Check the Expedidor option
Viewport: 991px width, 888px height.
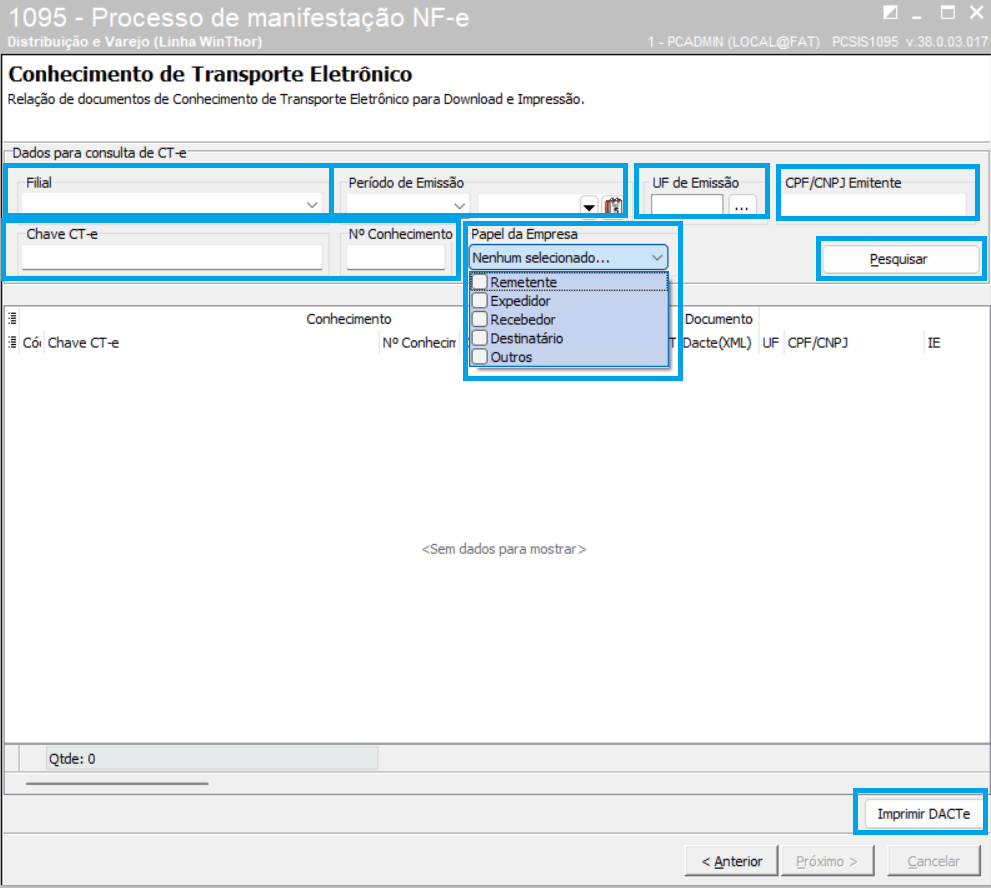[480, 300]
